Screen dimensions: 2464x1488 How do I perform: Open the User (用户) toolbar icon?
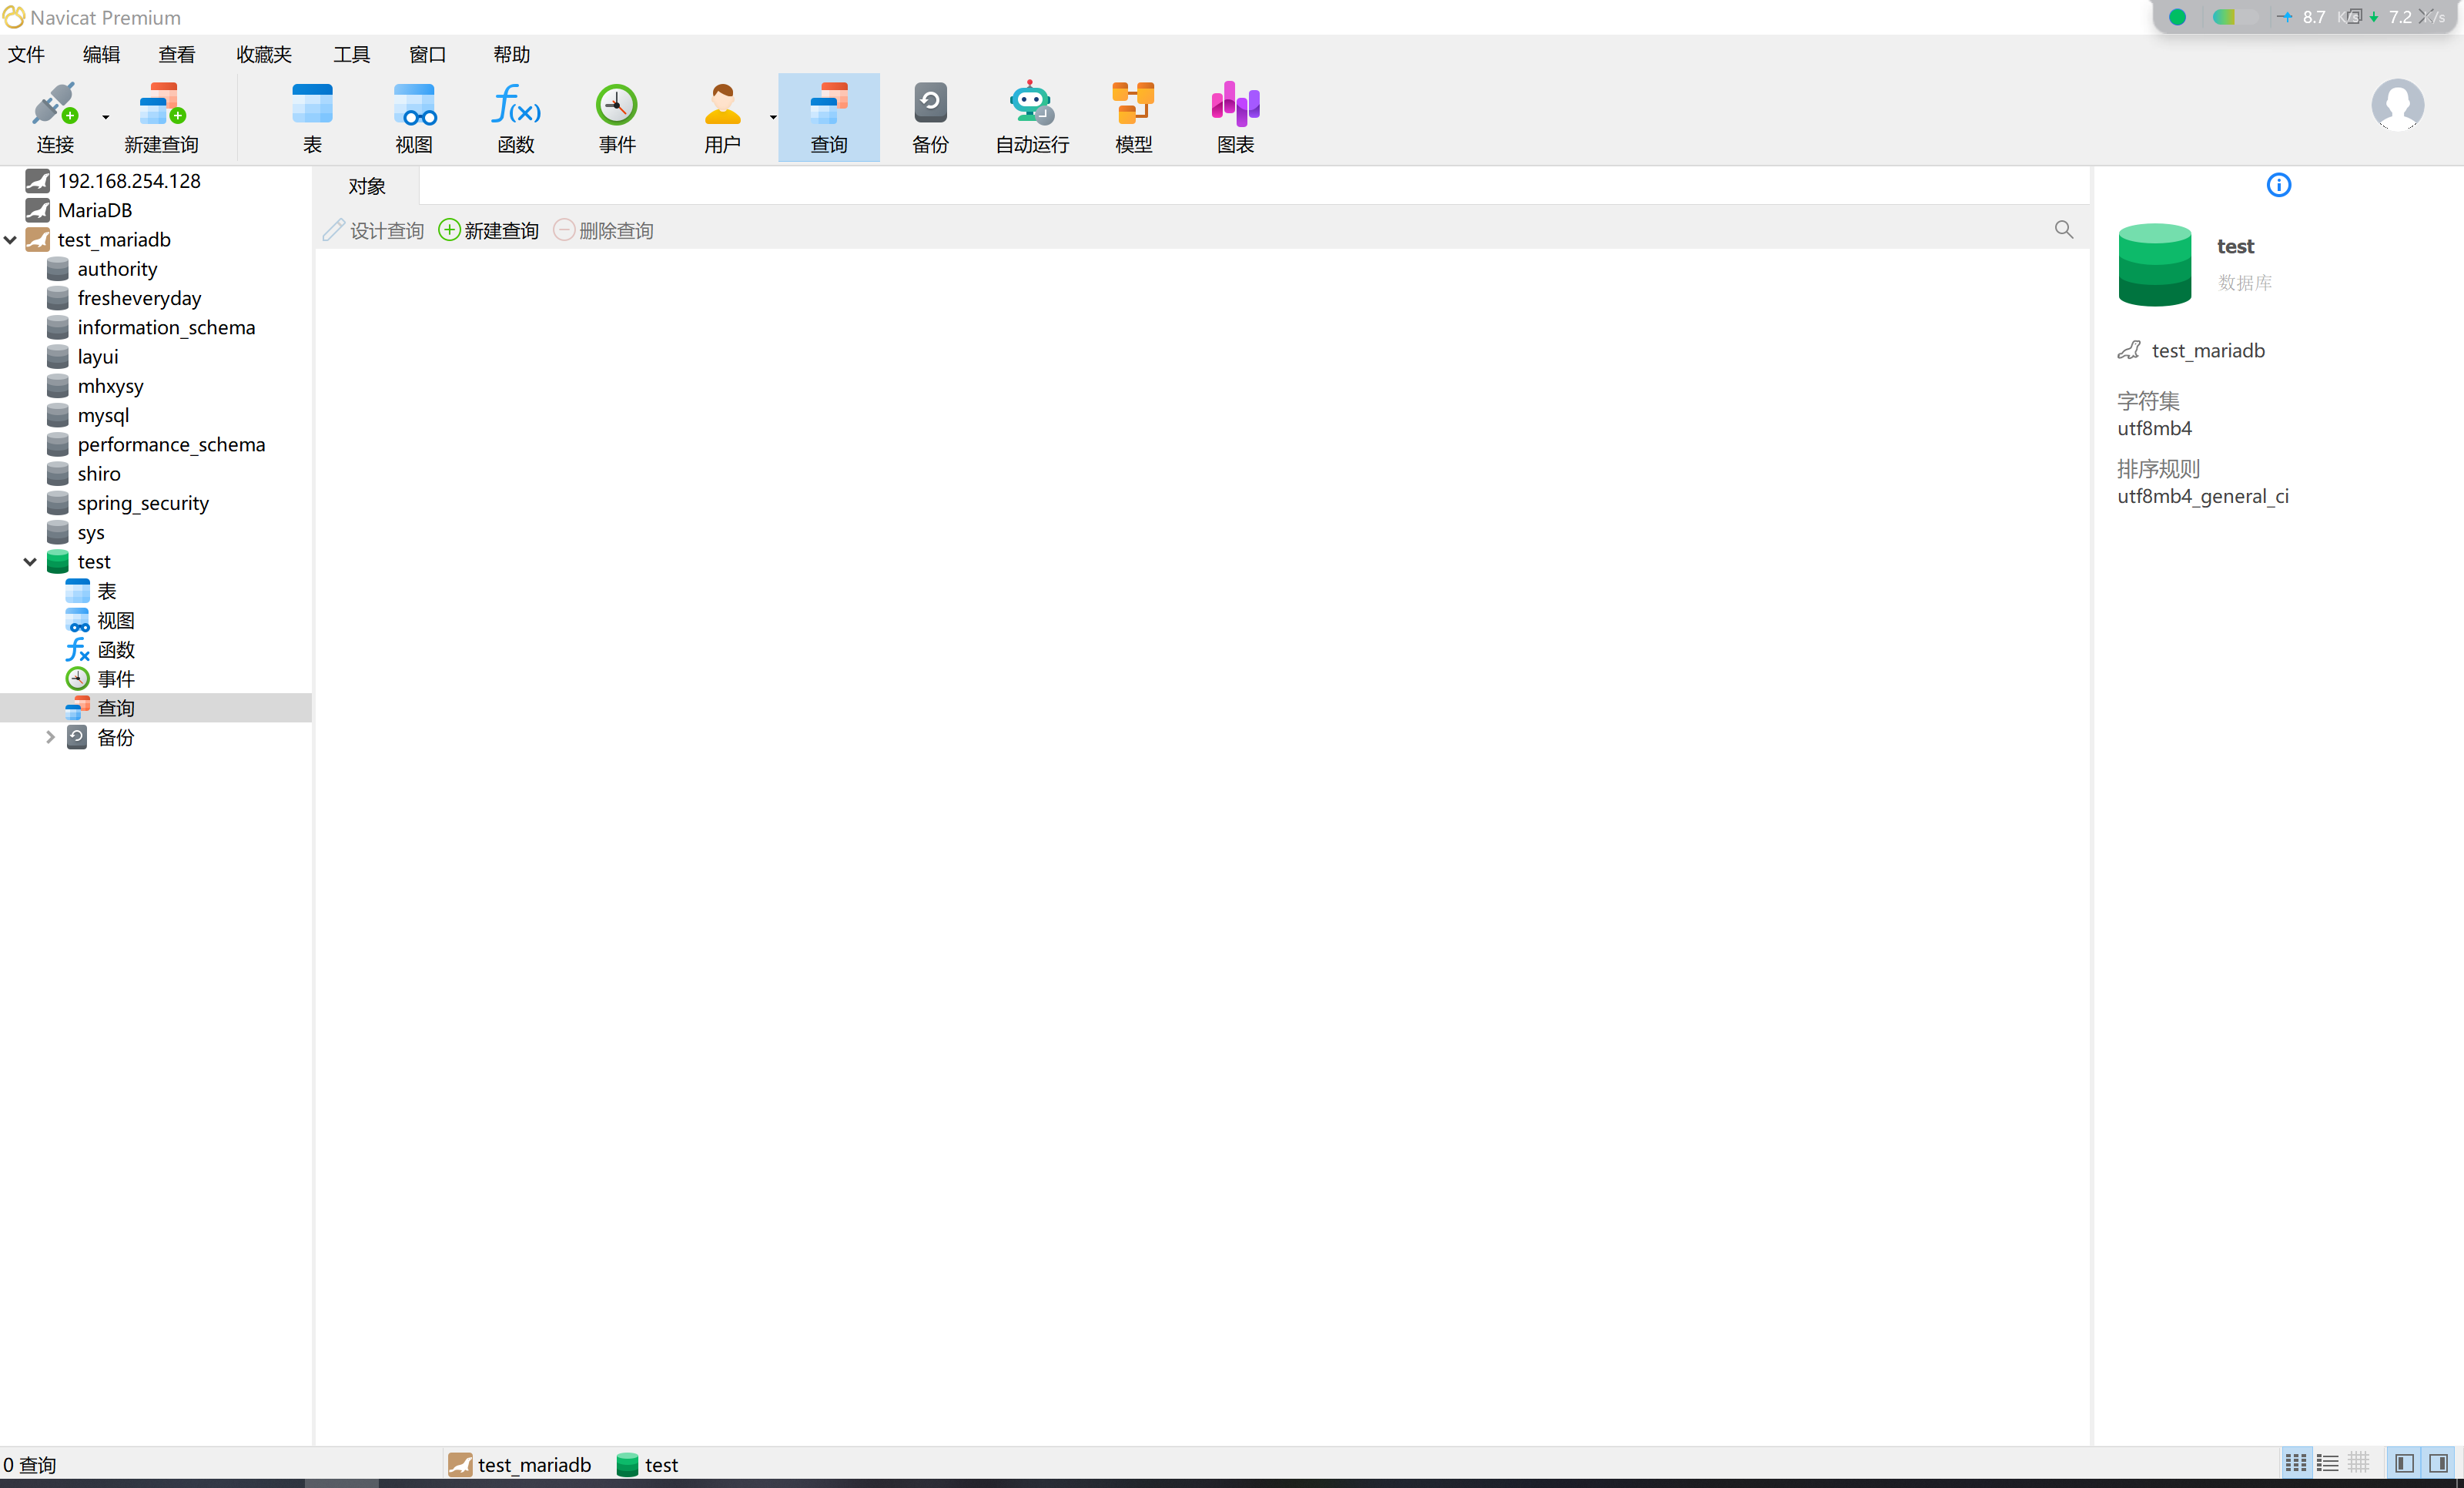(x=722, y=117)
